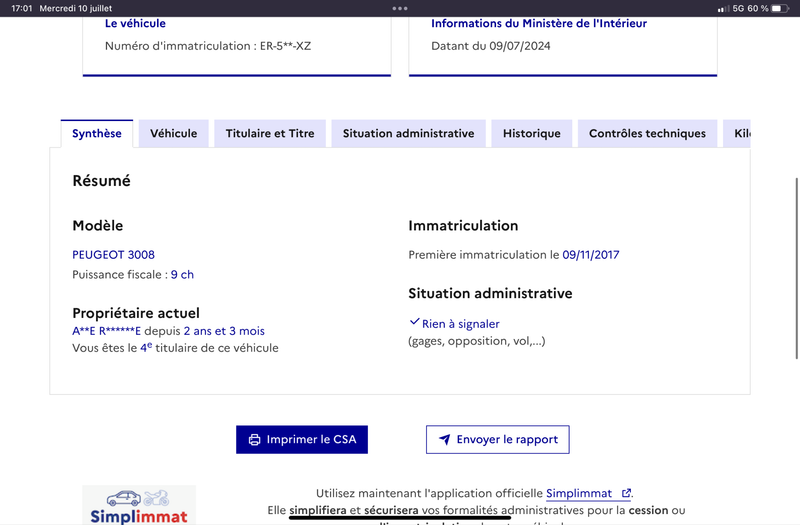Tap the battery status icon
This screenshot has height=525, width=800.
780,8
